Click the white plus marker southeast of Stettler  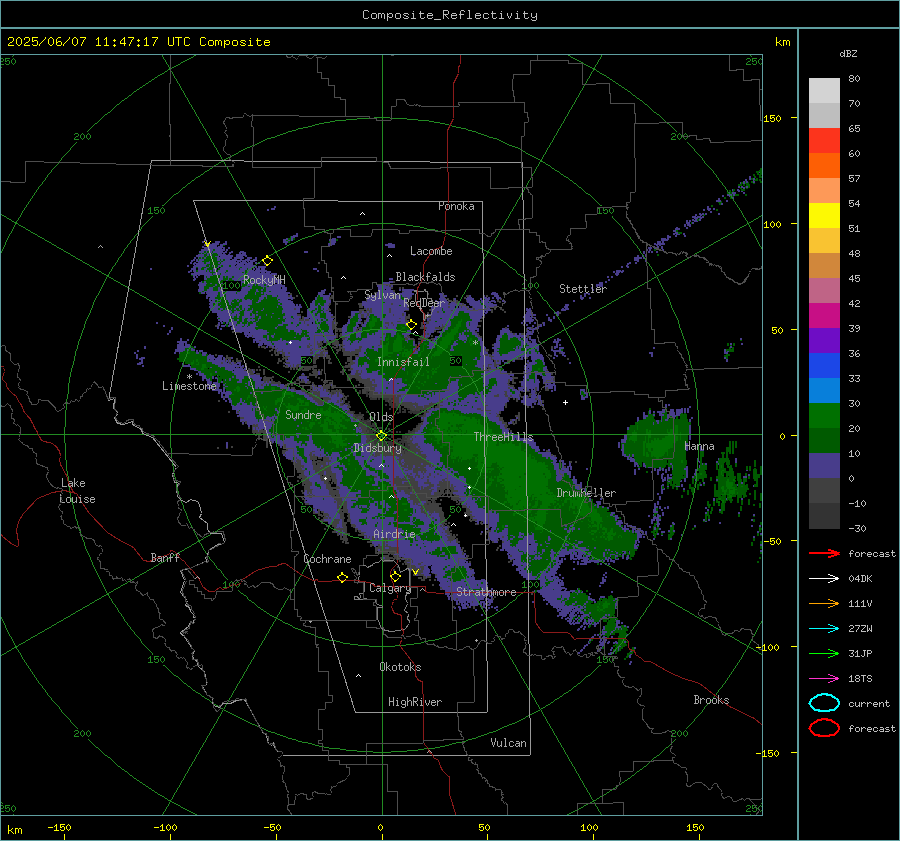coord(565,402)
